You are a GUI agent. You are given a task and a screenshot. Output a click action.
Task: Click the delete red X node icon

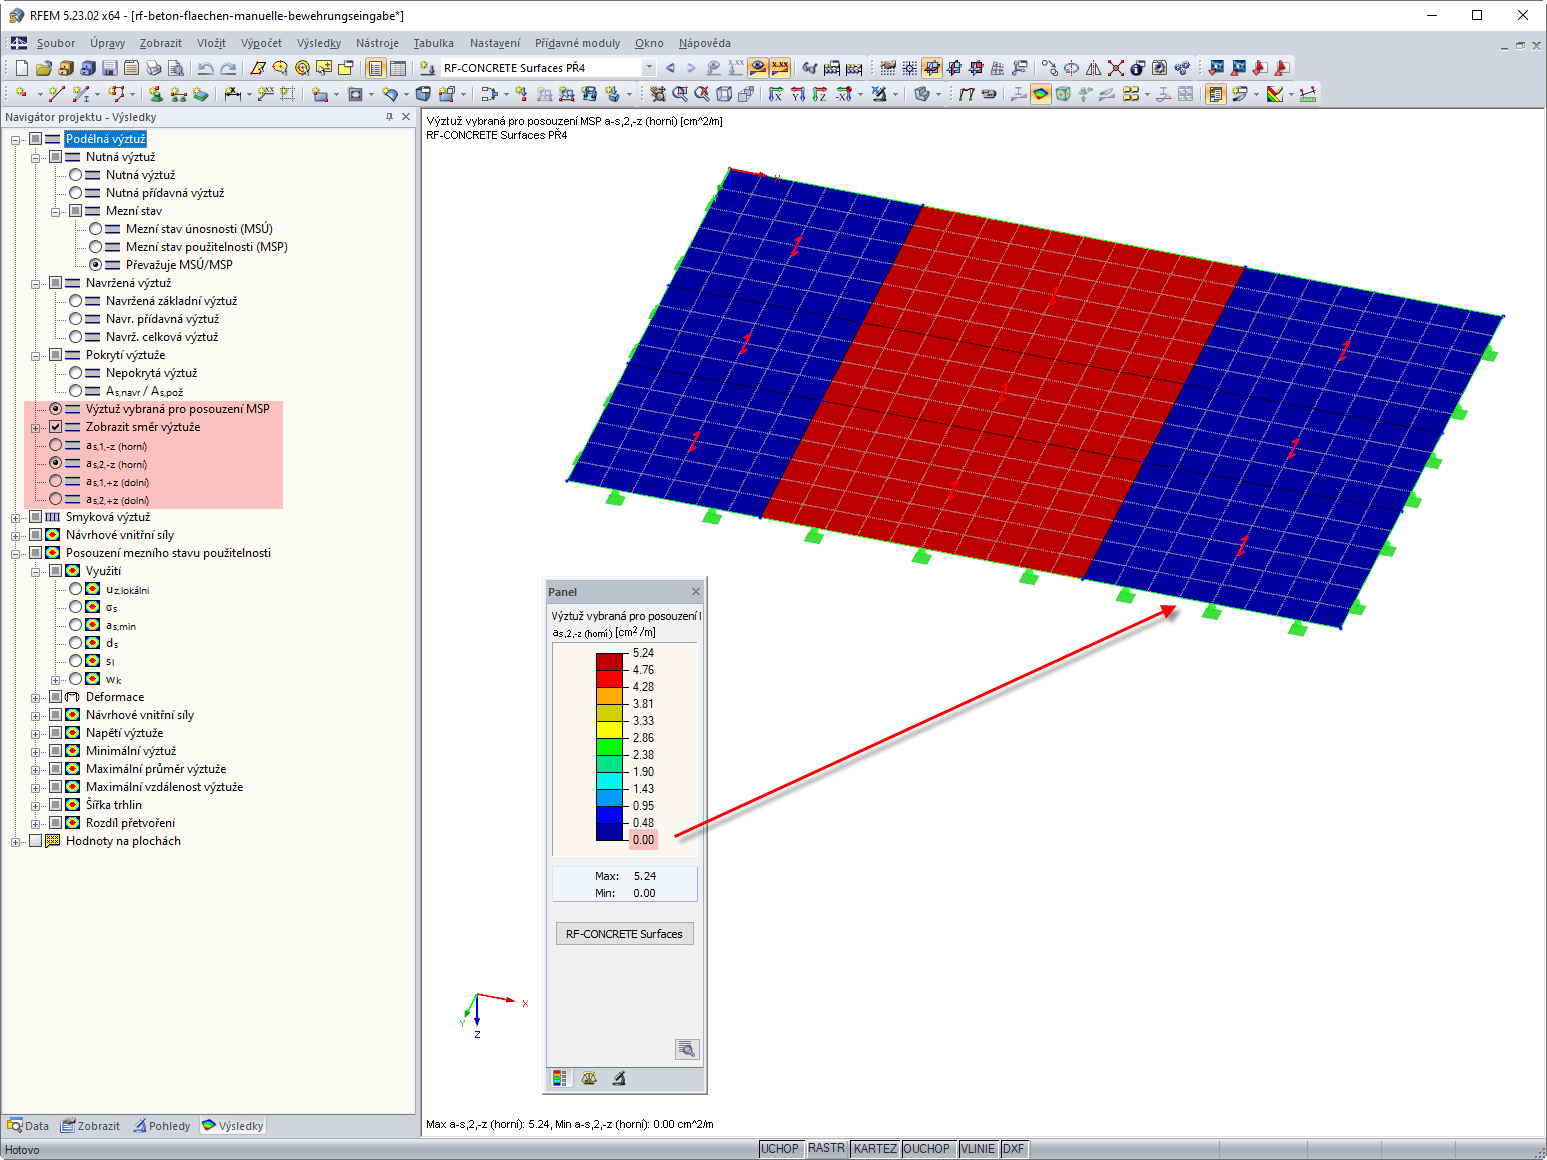[x=1116, y=68]
